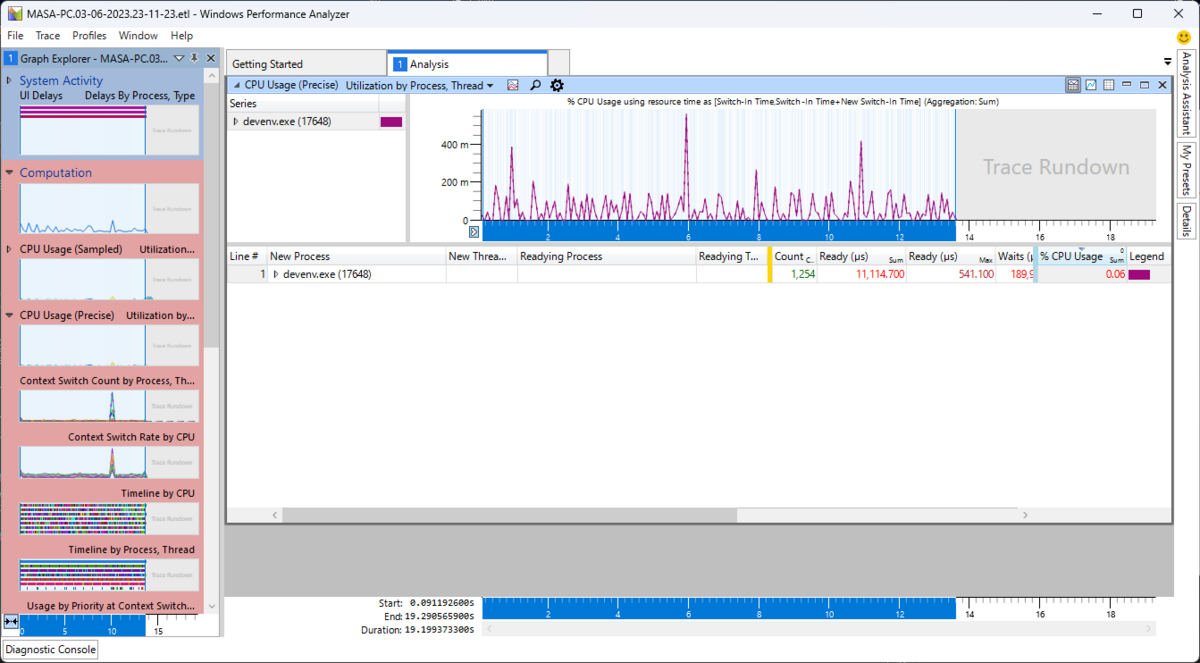Select Timeline by Process, Thread thumbnail
The width and height of the screenshot is (1200, 663).
109,574
